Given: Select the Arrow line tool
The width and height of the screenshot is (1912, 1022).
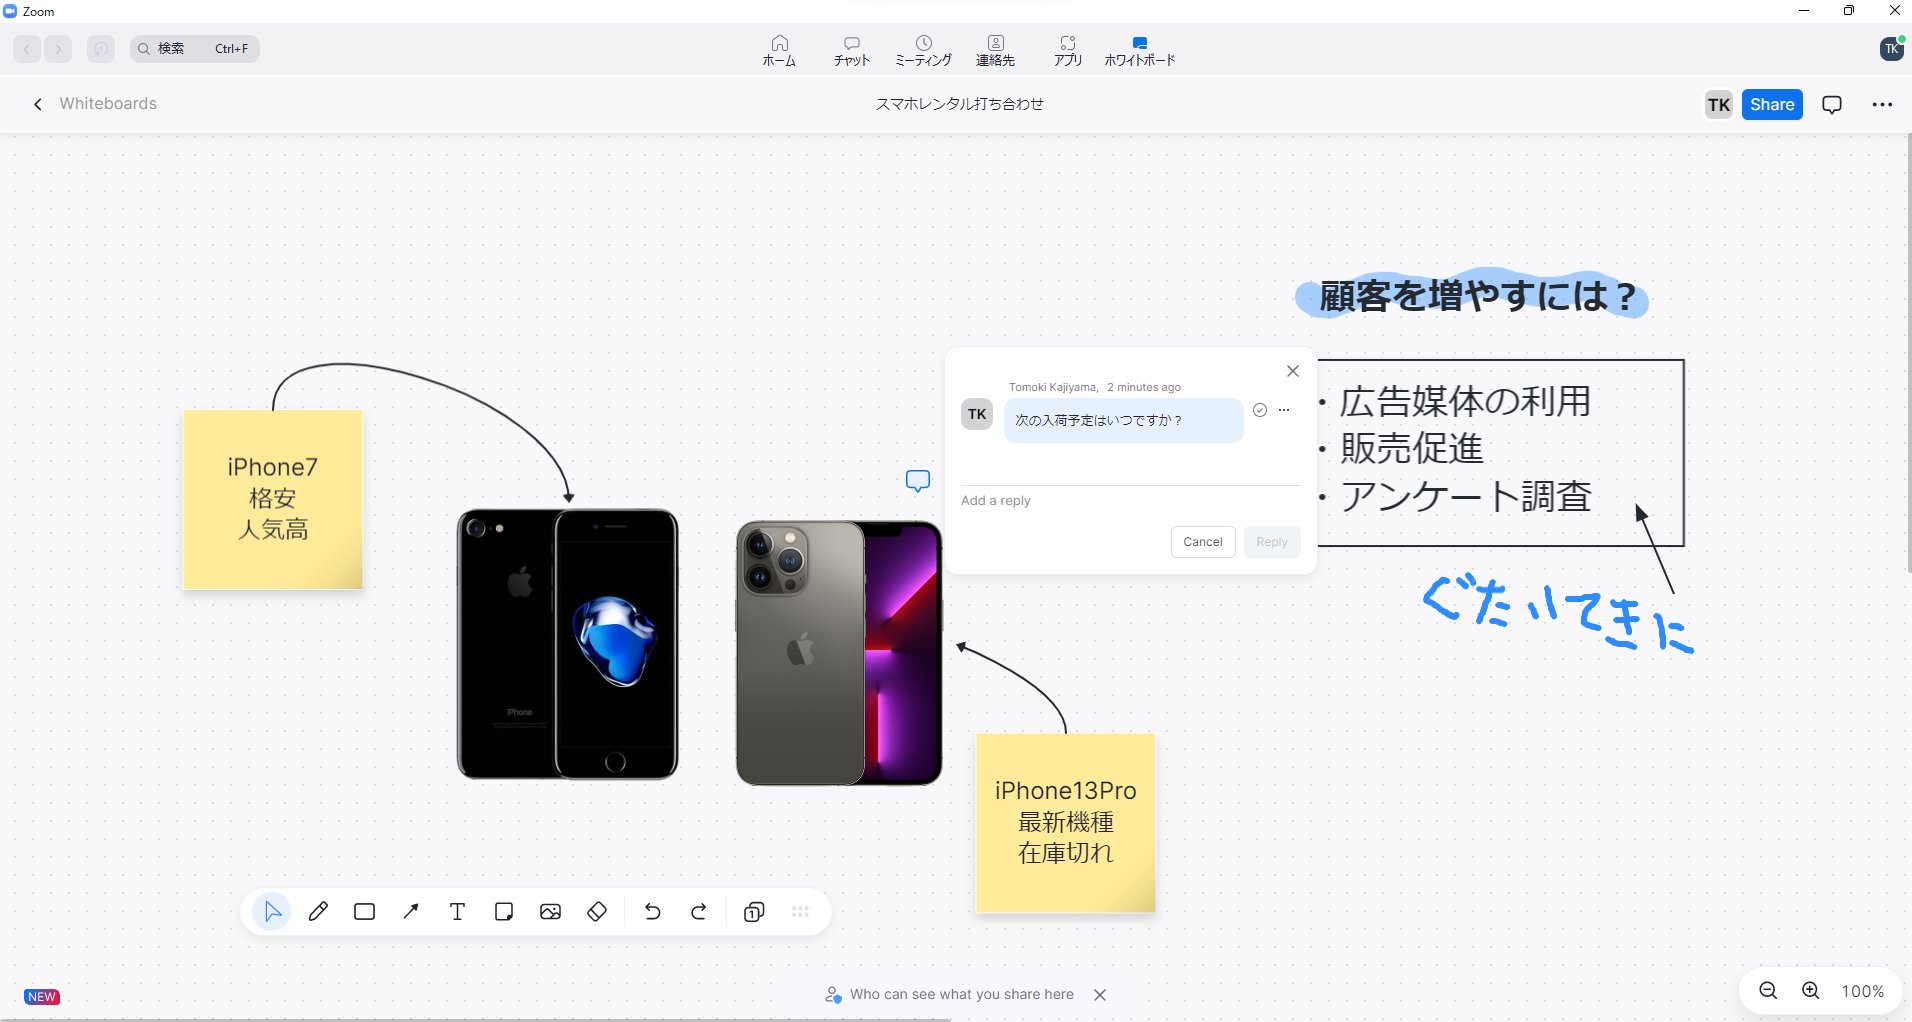Looking at the screenshot, I should point(411,912).
